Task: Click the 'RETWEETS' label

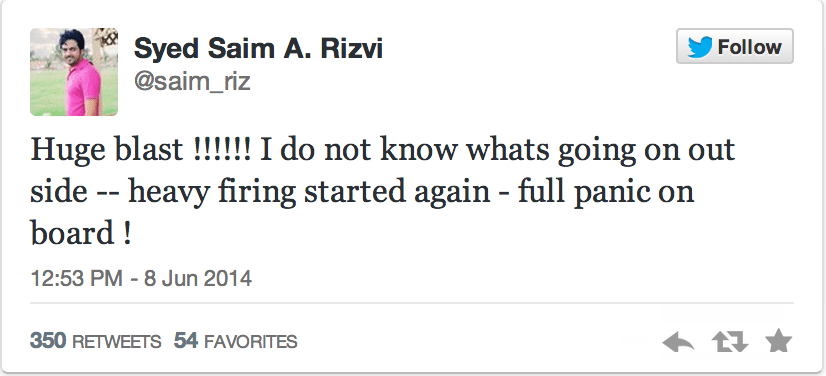Action: click(116, 342)
